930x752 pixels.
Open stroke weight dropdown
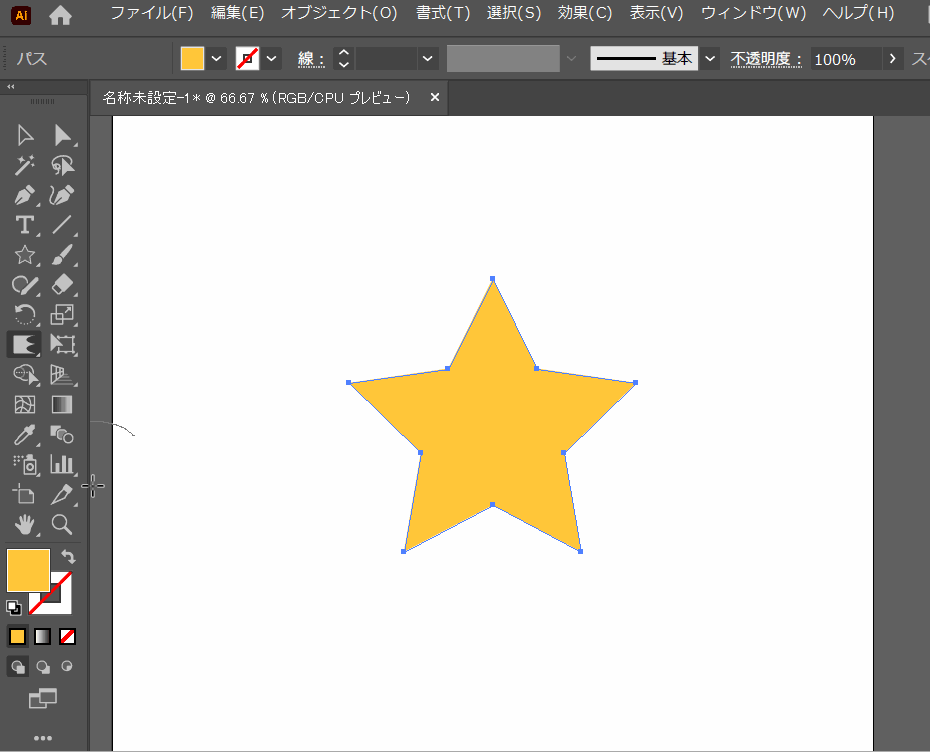(427, 59)
